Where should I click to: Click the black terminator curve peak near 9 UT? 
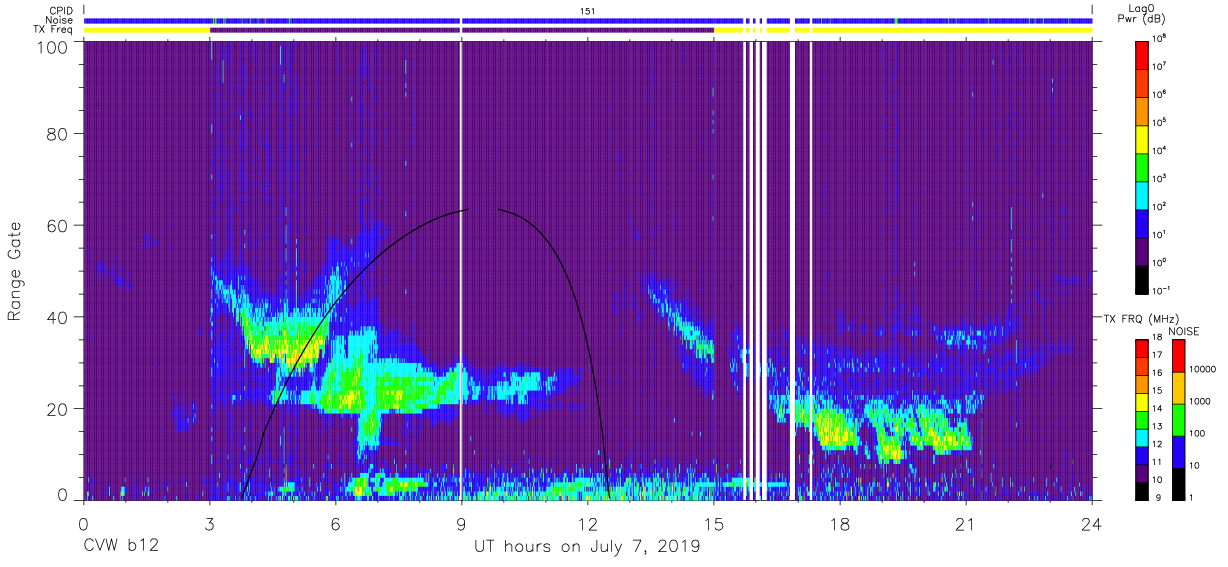coord(468,210)
